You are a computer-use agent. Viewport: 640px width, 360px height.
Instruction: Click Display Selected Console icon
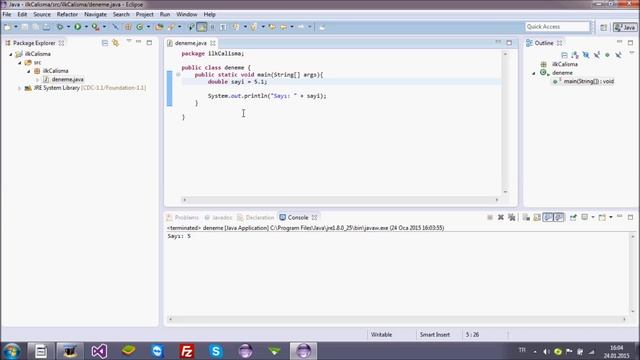coord(585,218)
